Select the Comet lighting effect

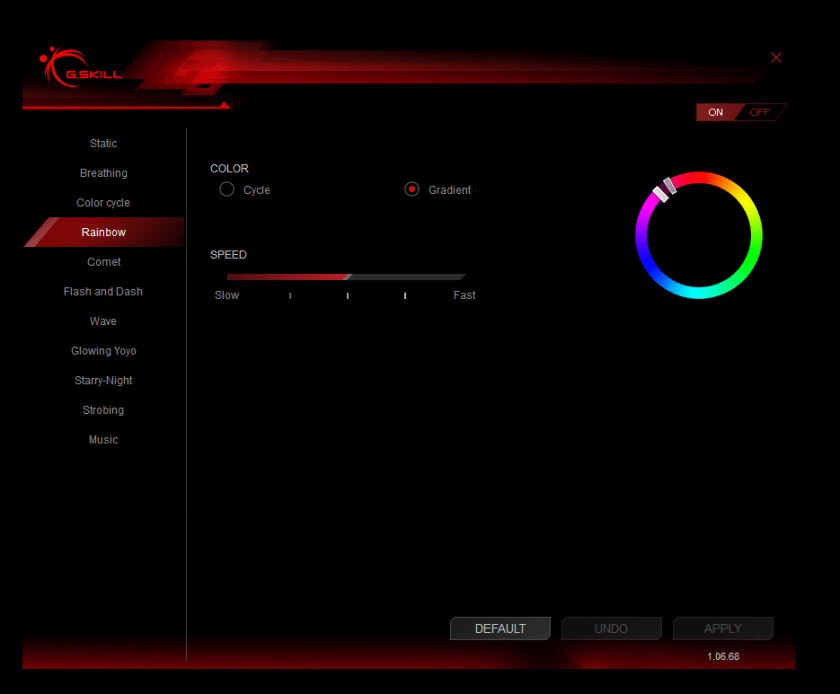click(103, 262)
